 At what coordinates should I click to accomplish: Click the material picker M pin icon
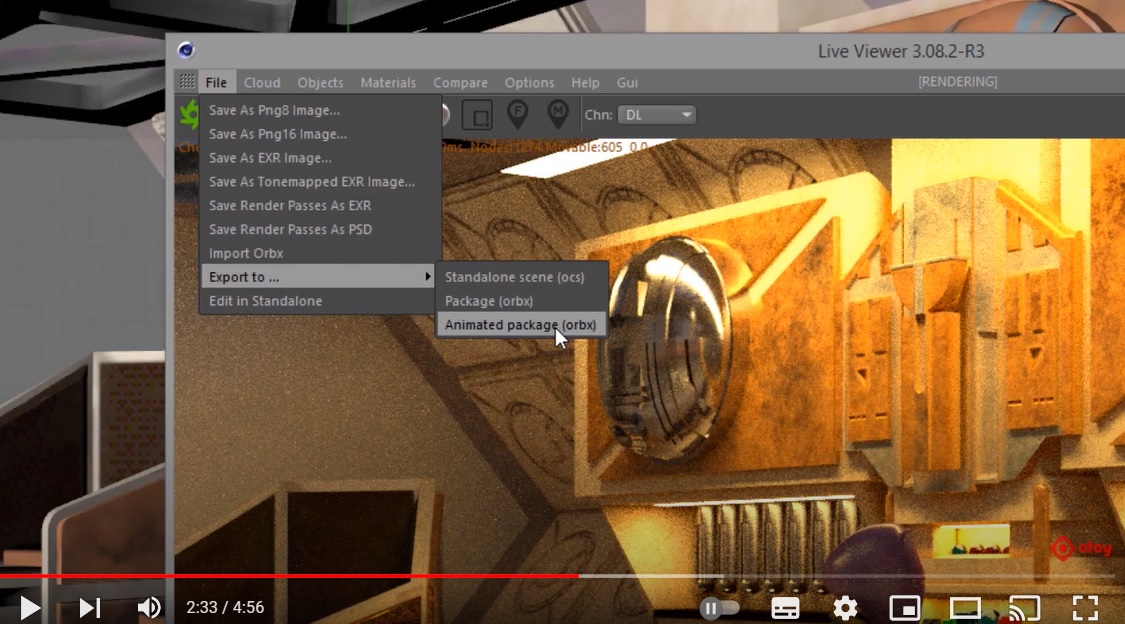coord(557,114)
